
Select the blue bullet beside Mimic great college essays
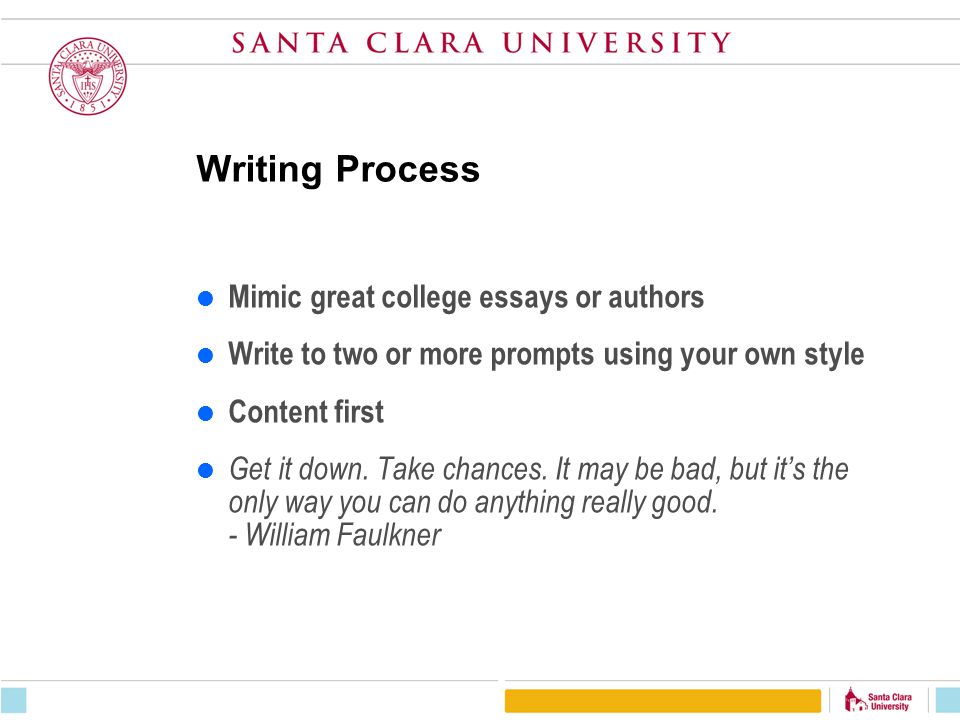pos(206,299)
